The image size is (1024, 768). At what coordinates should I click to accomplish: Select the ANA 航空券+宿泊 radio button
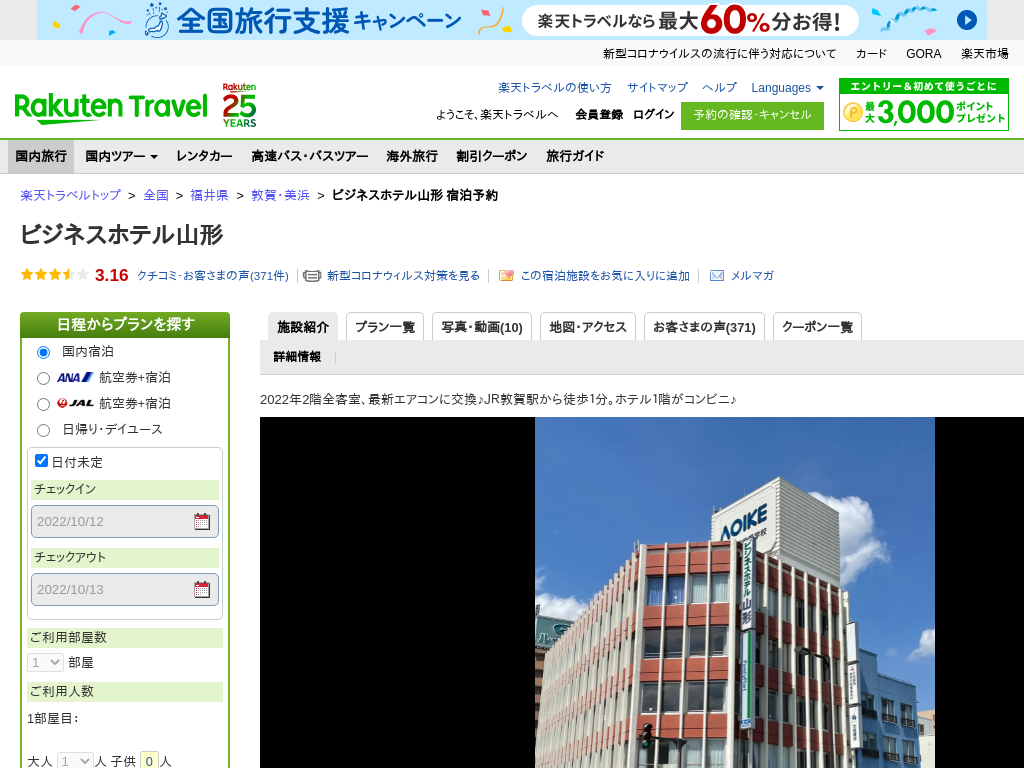43,378
